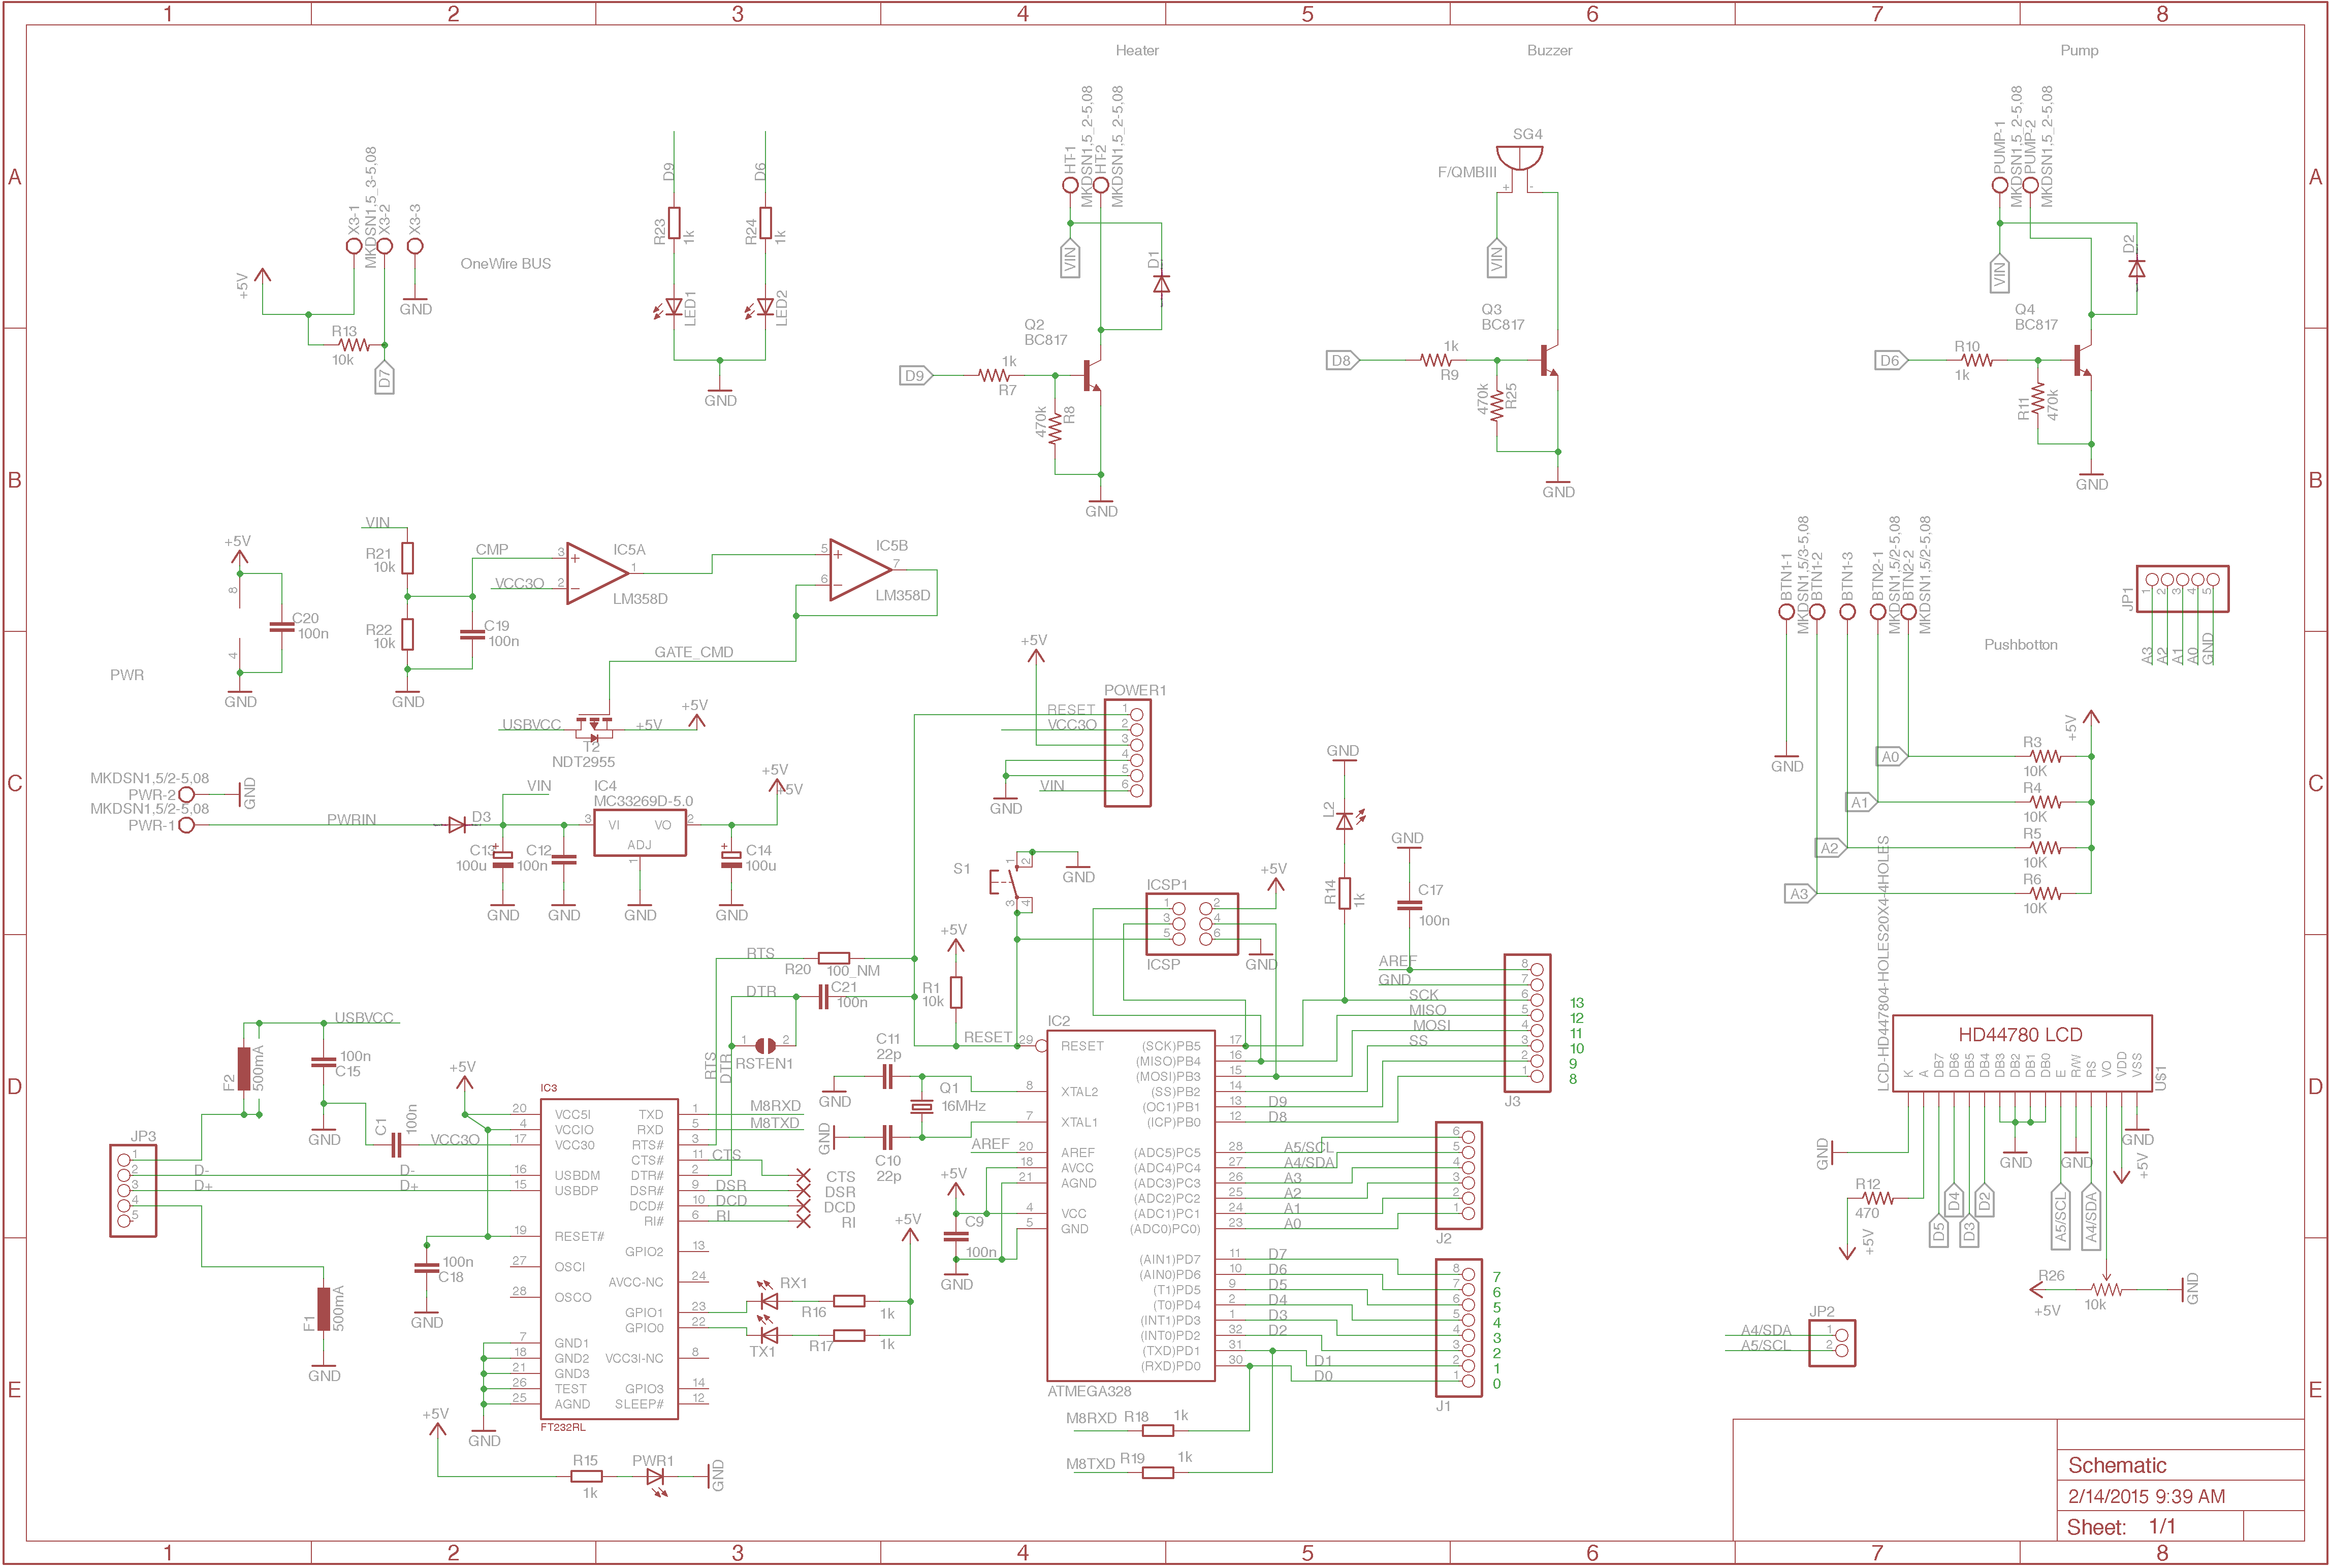Image resolution: width=2330 pixels, height=1568 pixels.
Task: Select transistor Q4 in the Pump circuit
Action: point(2083,360)
